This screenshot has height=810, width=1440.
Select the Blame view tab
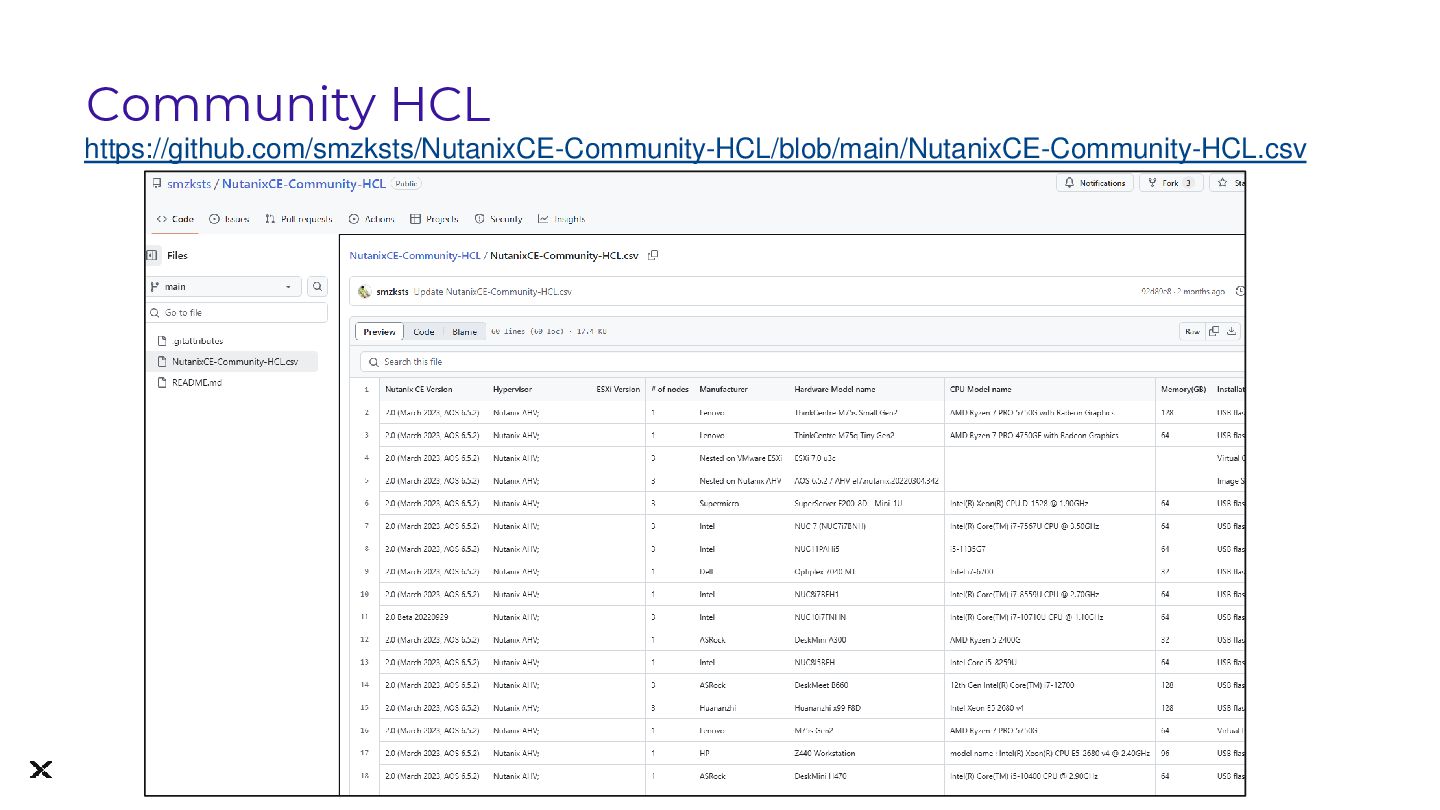pos(465,332)
